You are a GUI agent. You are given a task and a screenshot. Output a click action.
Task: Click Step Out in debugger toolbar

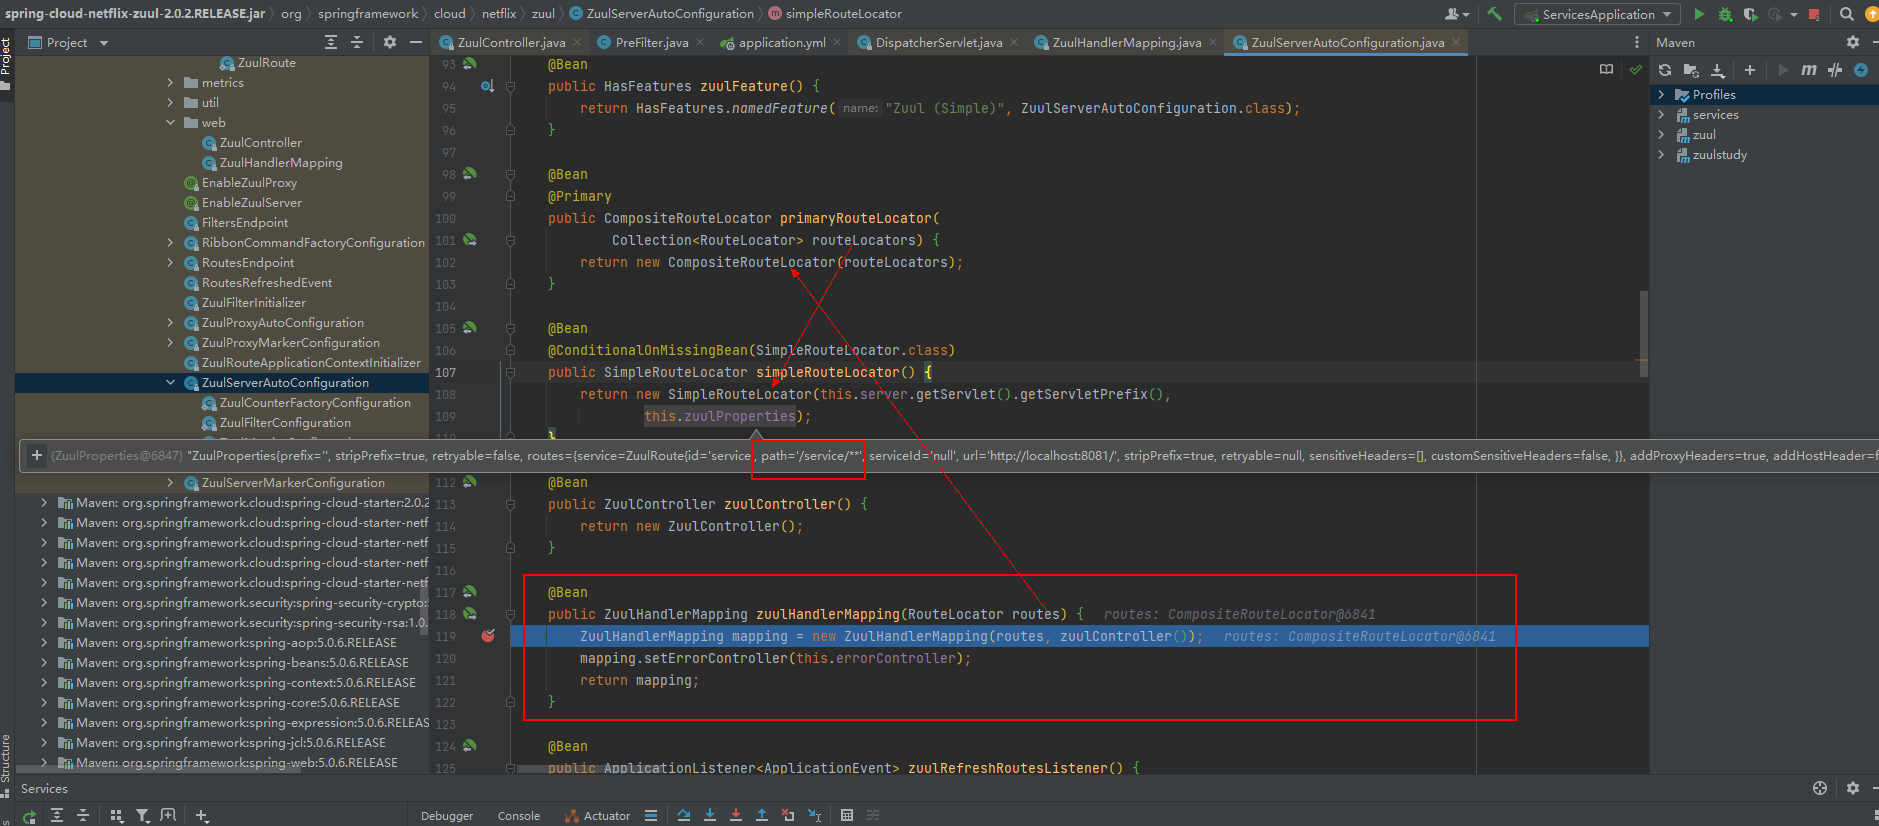point(762,815)
